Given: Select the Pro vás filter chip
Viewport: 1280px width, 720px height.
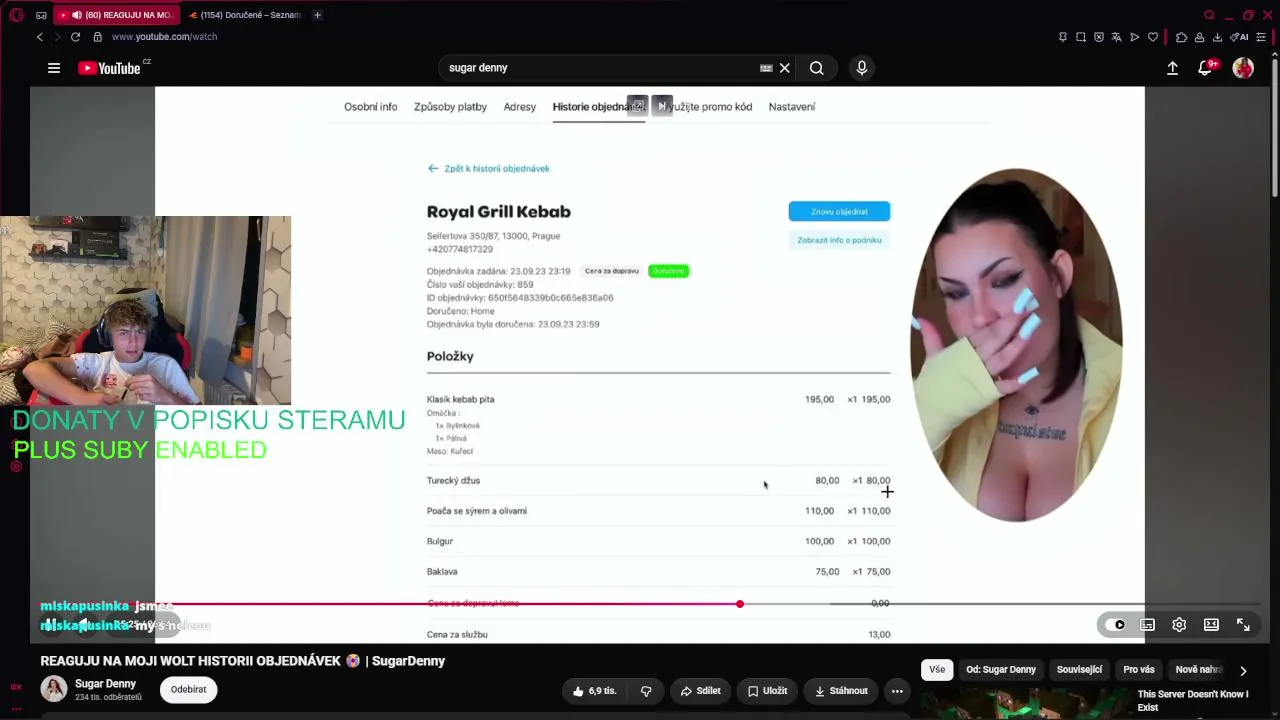Looking at the screenshot, I should (x=1139, y=670).
